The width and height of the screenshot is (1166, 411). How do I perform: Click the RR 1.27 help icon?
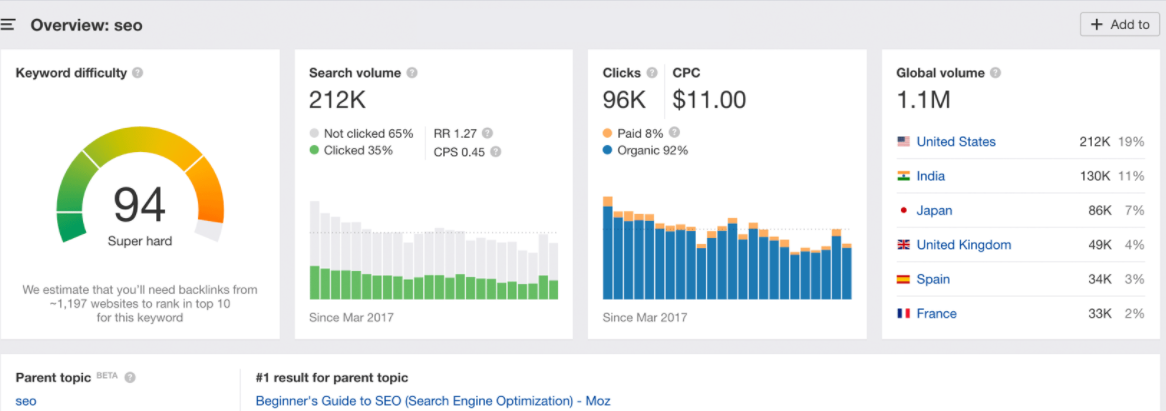click(x=487, y=134)
